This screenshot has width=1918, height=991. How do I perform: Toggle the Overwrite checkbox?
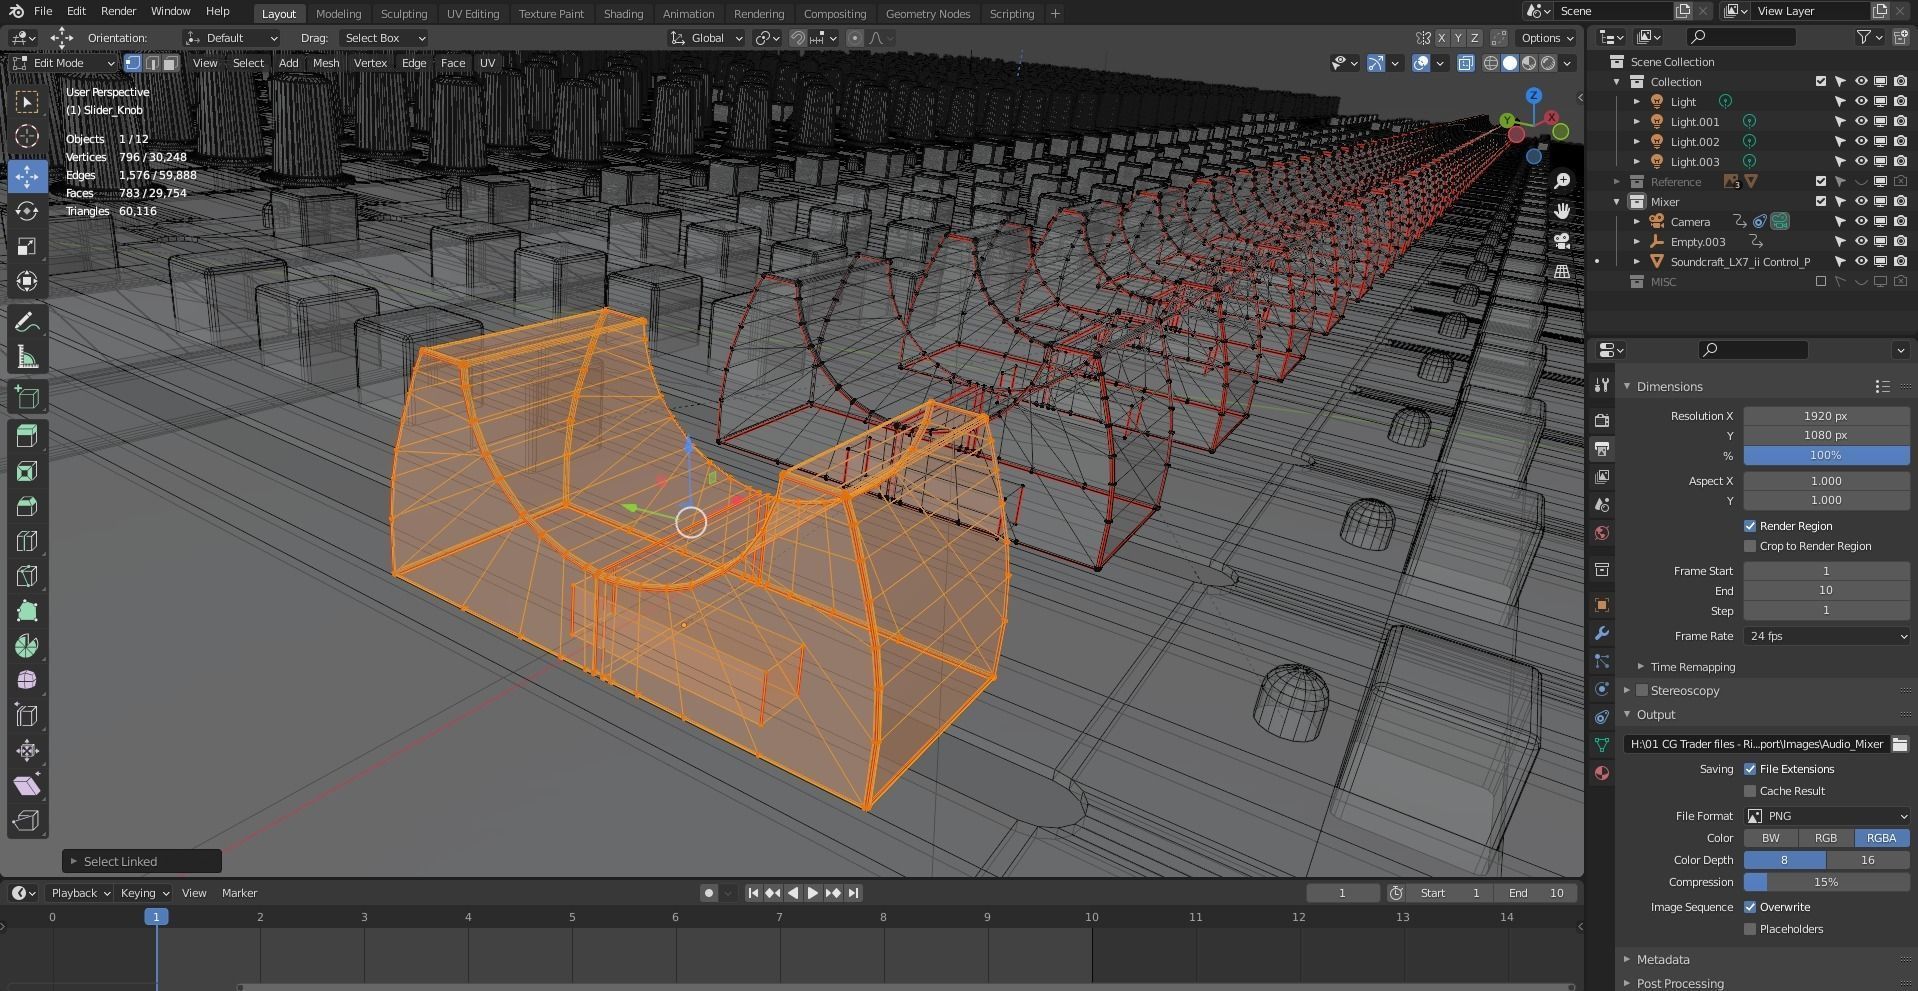coord(1750,907)
